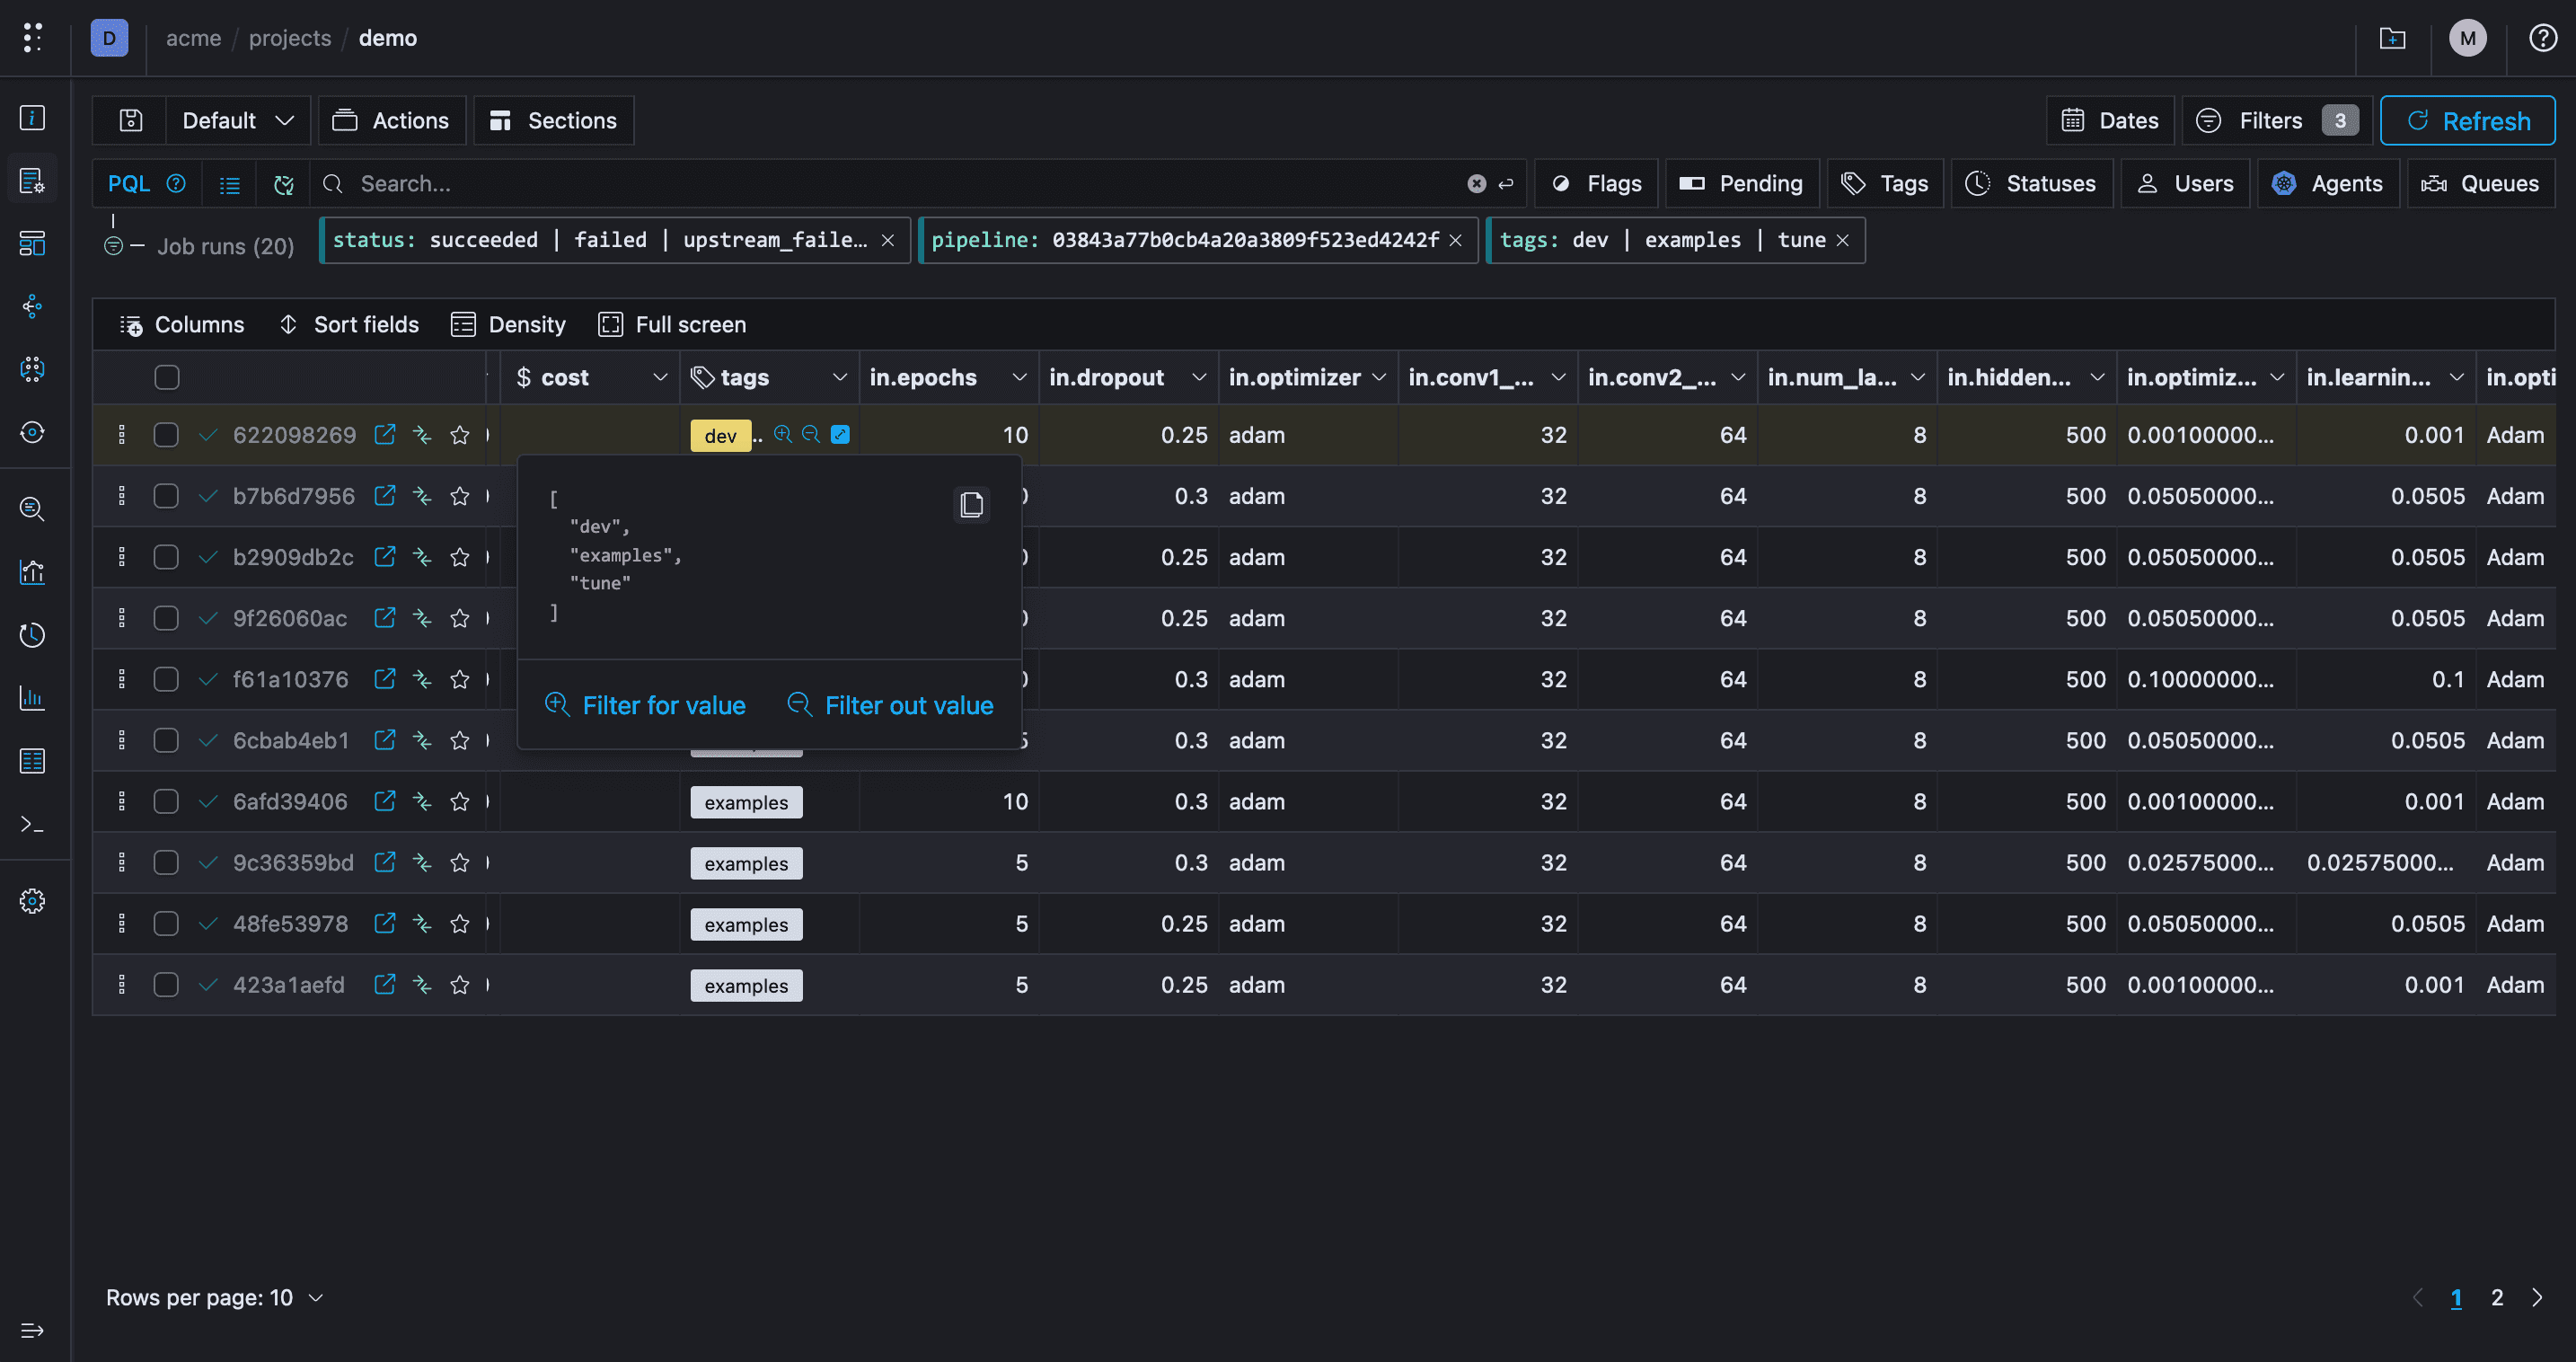Save the current view using the floppy disk icon

pos(129,120)
